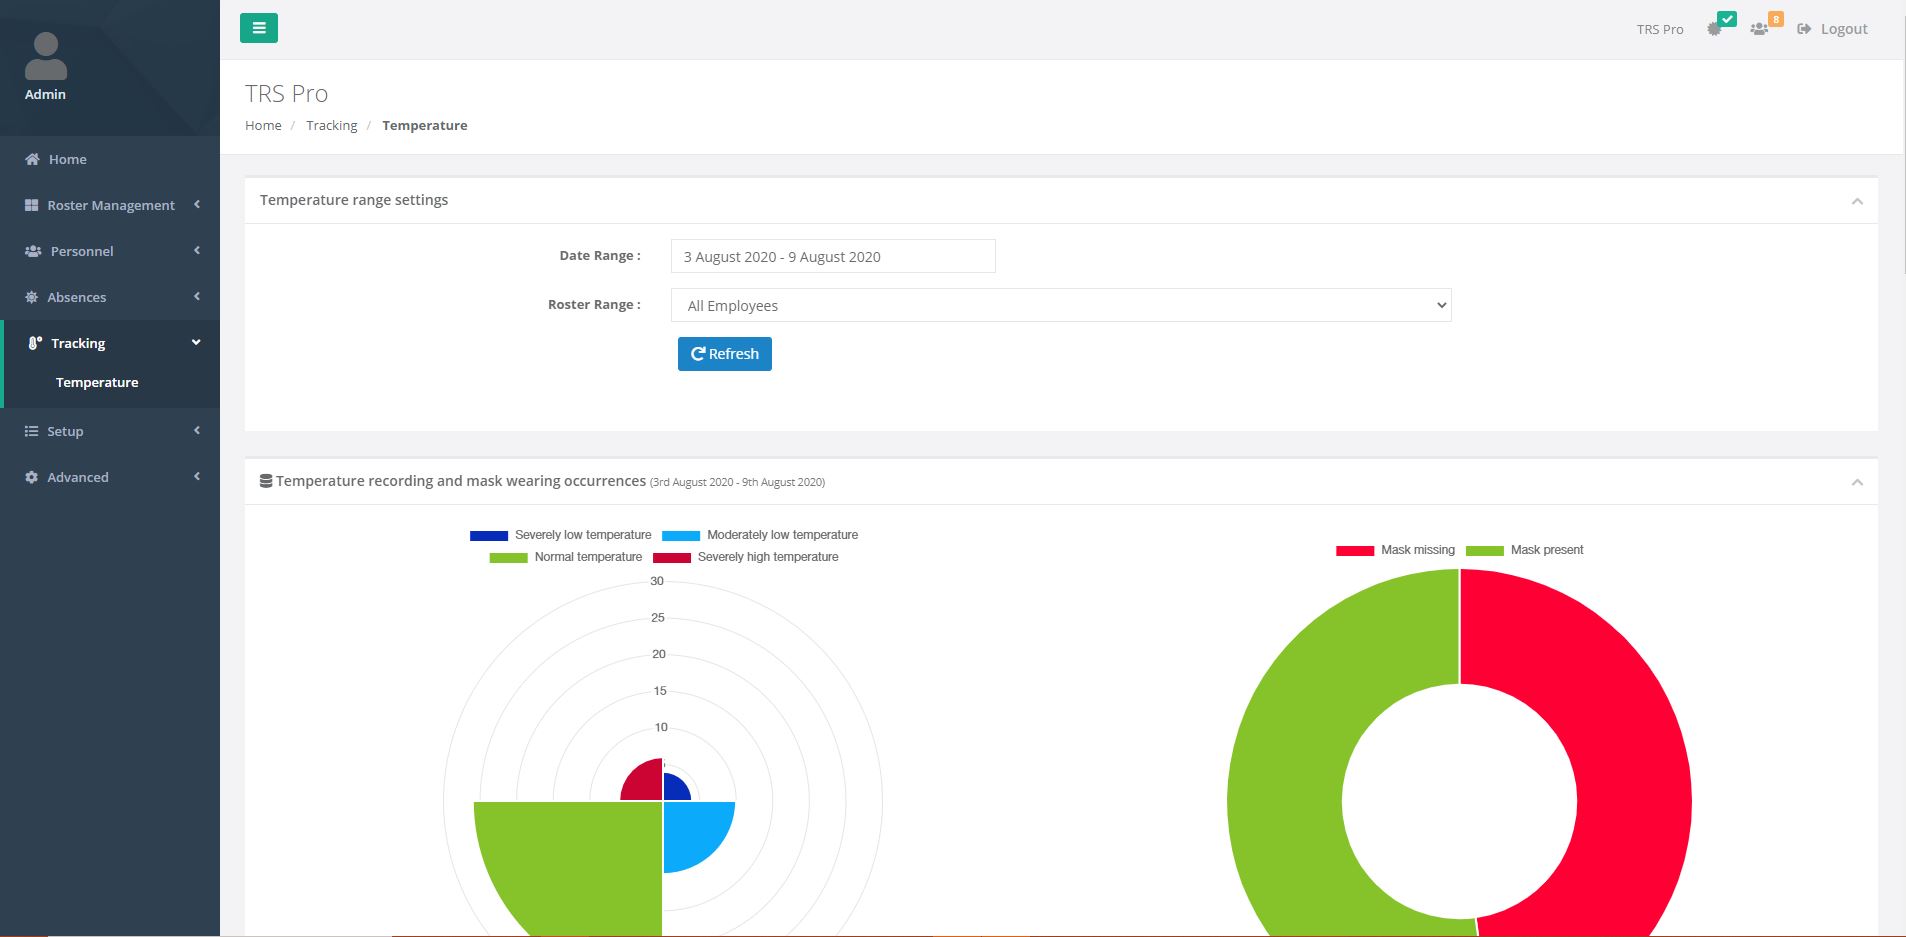Toggle Moderately low temperature legend swatch
Image resolution: width=1906 pixels, height=937 pixels.
[681, 536]
